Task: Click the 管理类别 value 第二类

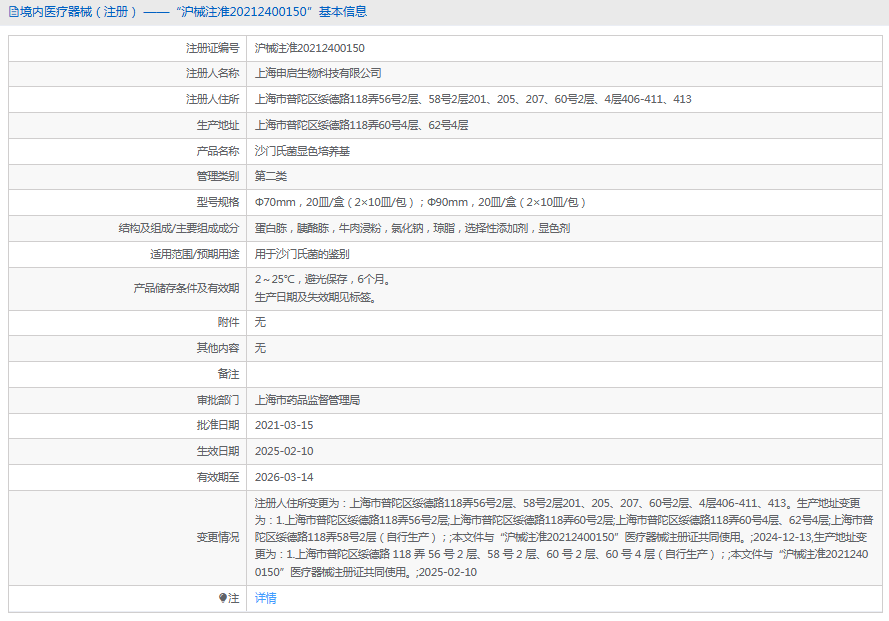Action: pyautogui.click(x=270, y=176)
